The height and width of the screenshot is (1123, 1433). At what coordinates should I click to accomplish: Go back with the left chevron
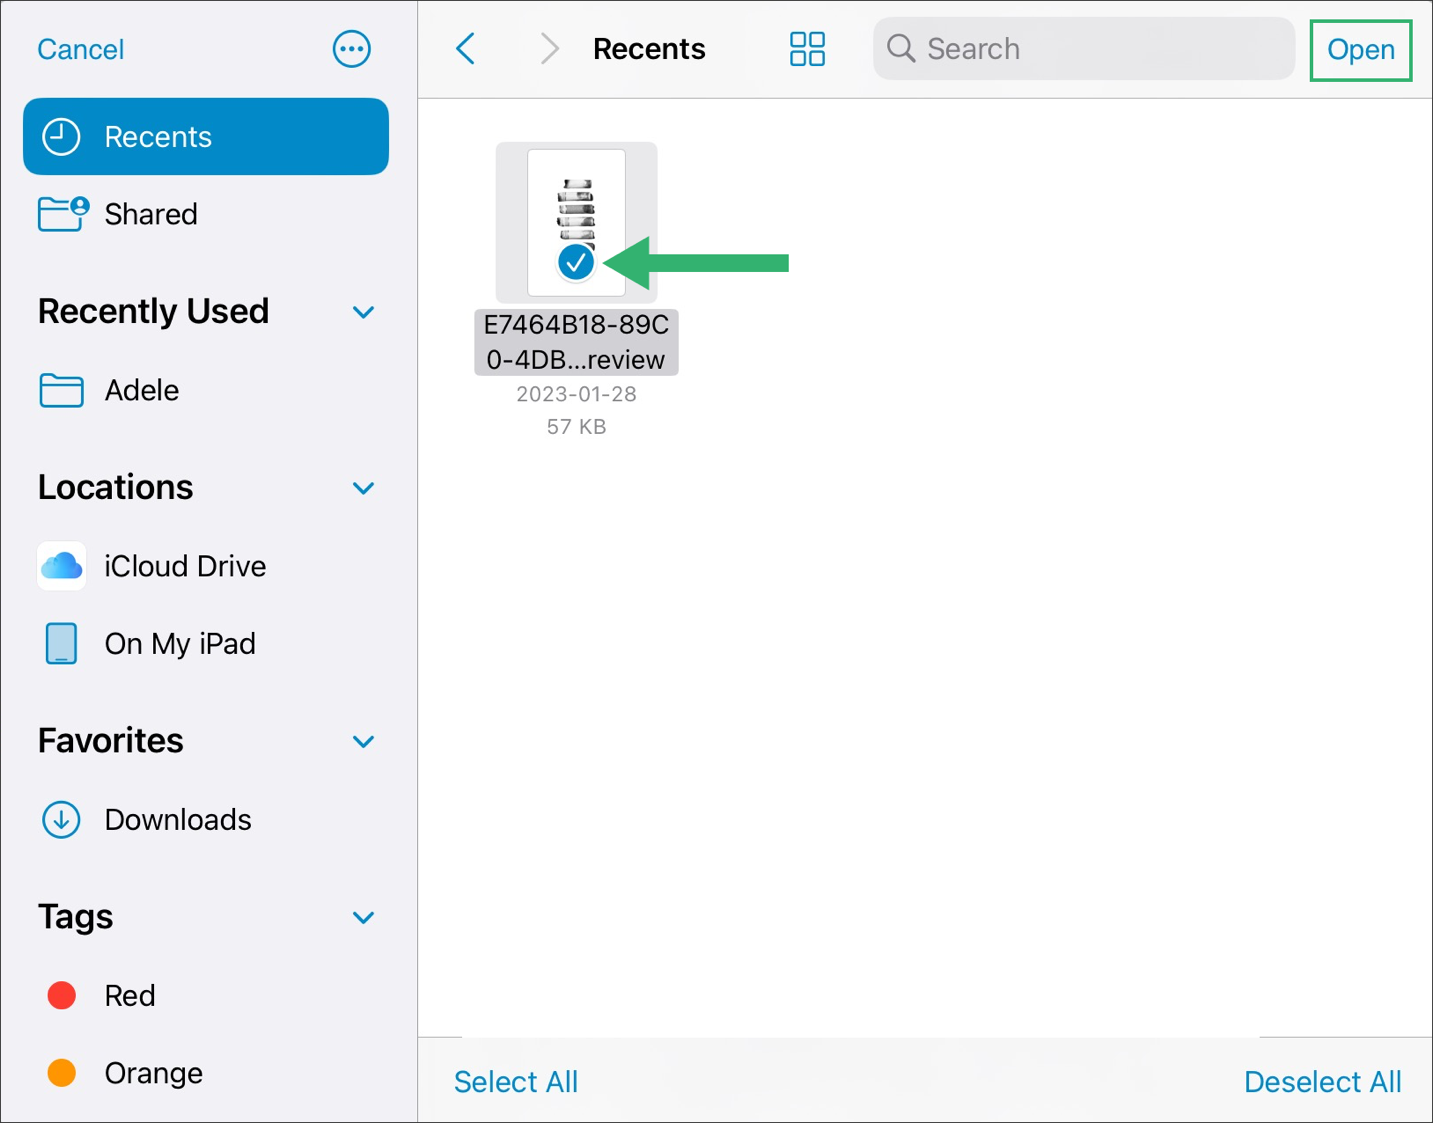click(x=466, y=48)
